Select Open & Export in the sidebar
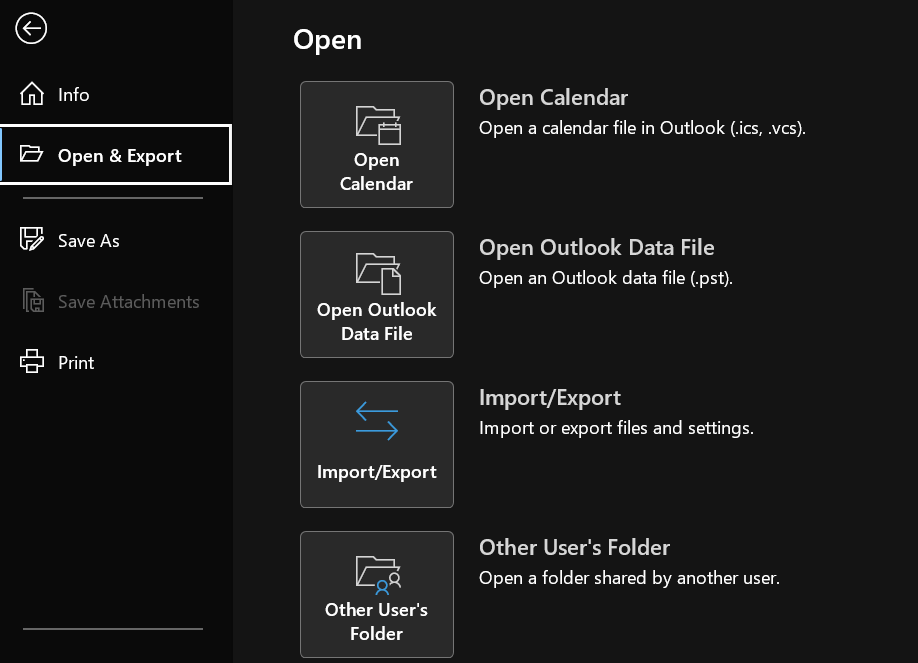Screen dimensions: 918x663 click(116, 155)
